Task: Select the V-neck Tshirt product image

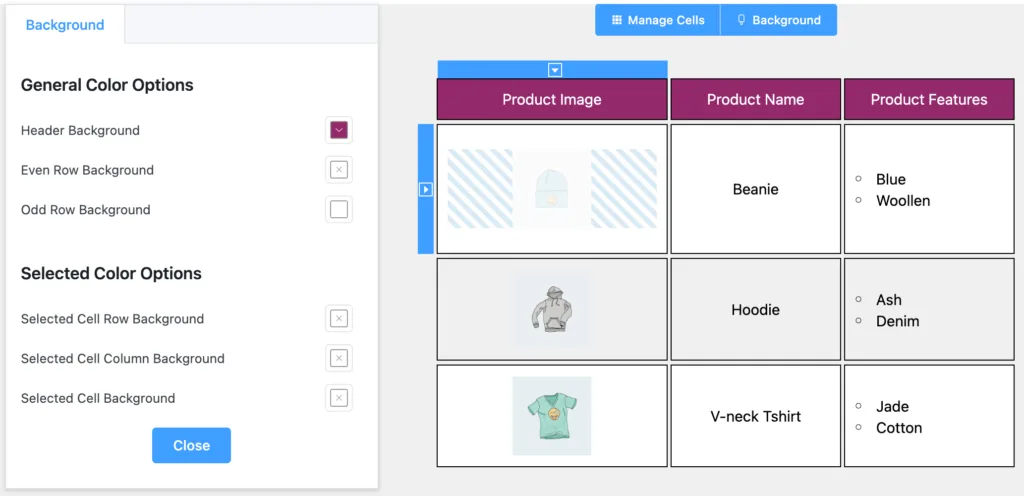Action: point(552,416)
